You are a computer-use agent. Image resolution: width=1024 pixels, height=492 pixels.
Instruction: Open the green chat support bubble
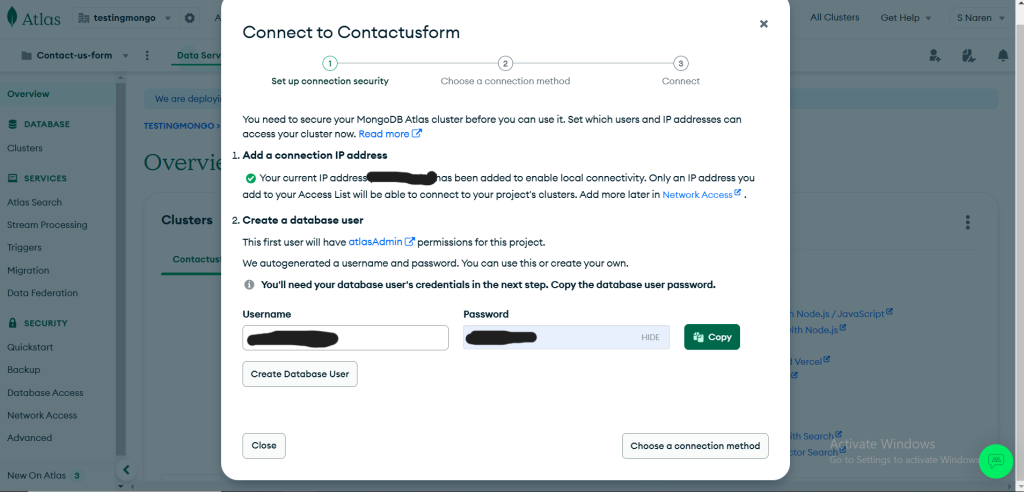click(996, 462)
